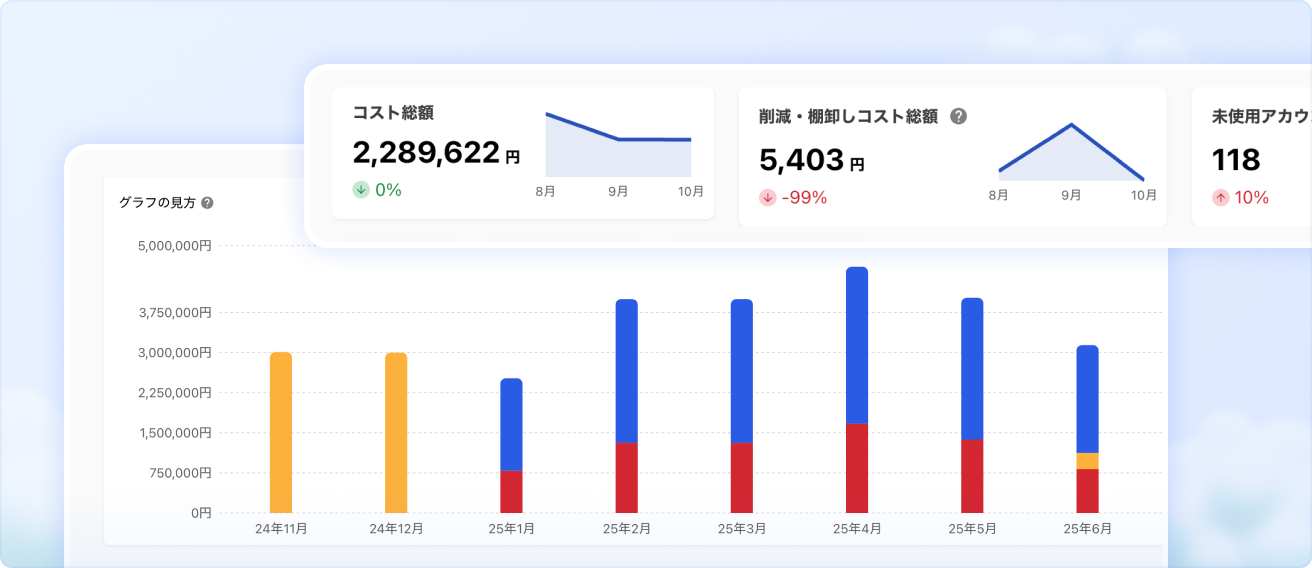Viewport: 1312px width, 568px height.
Task: Select the red segment of the 25年3月 bar
Action: (x=741, y=478)
